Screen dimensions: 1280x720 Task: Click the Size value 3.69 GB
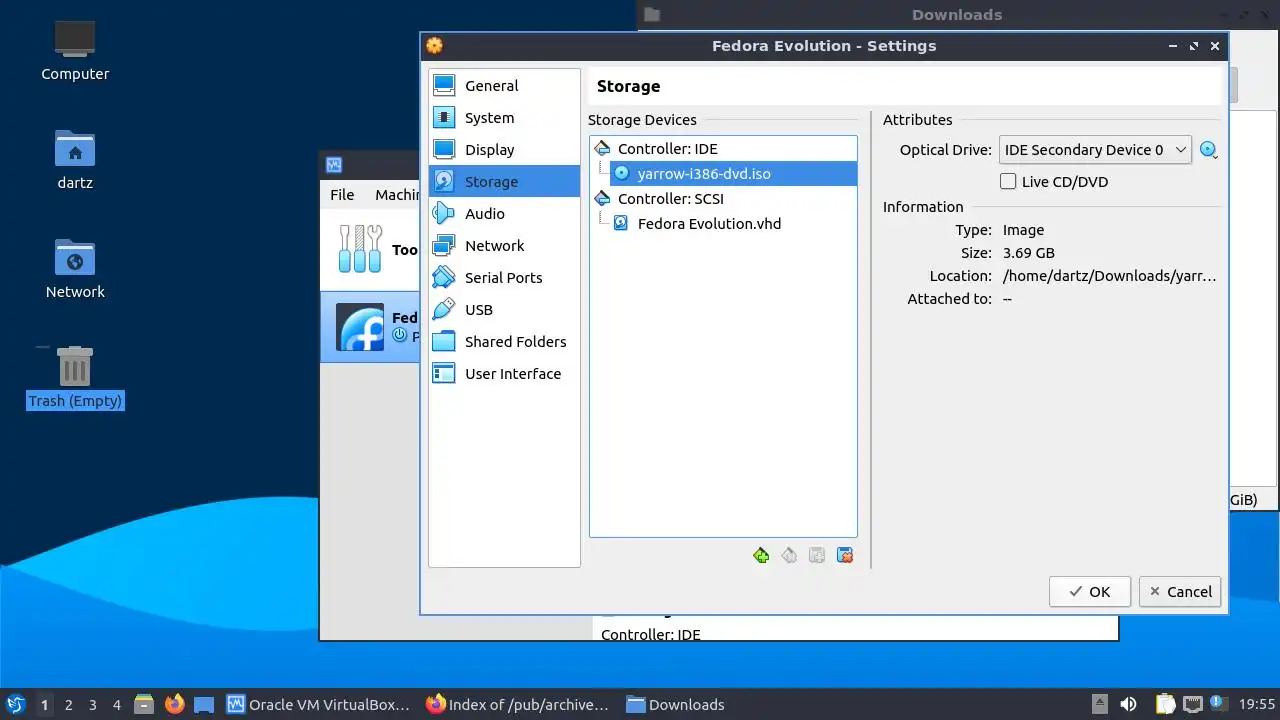point(1029,253)
